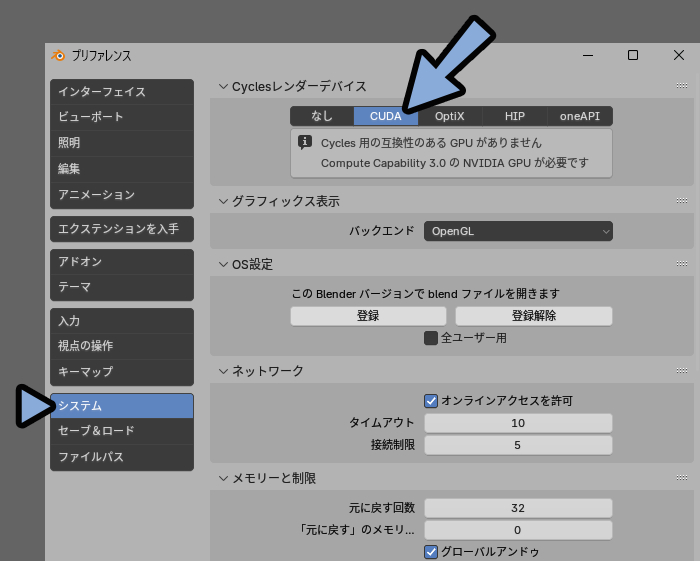Click the 登録解除 button
This screenshot has width=700, height=561.
pyautogui.click(x=534, y=316)
